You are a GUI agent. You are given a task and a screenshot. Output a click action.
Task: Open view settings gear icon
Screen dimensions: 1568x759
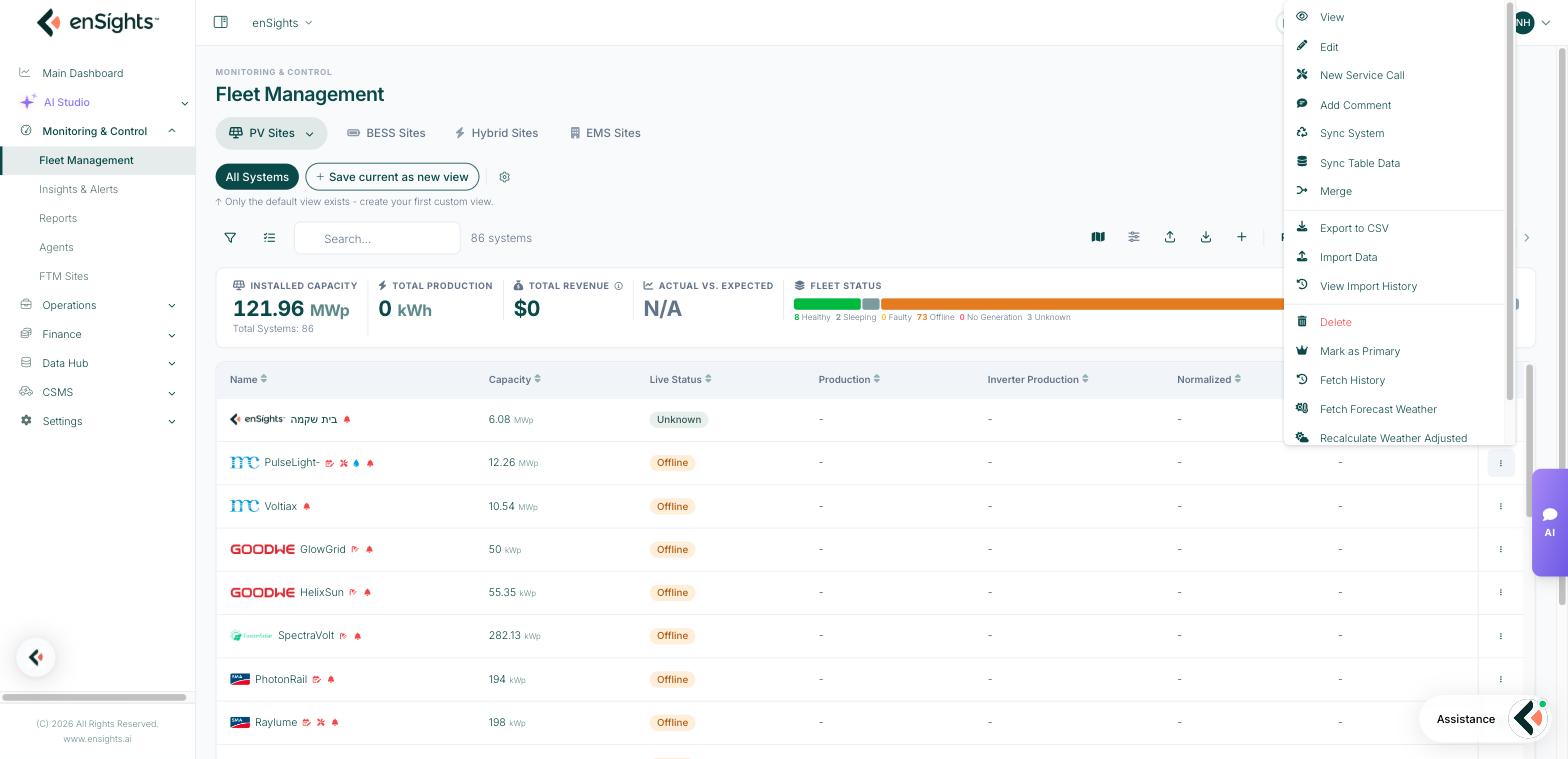click(504, 177)
